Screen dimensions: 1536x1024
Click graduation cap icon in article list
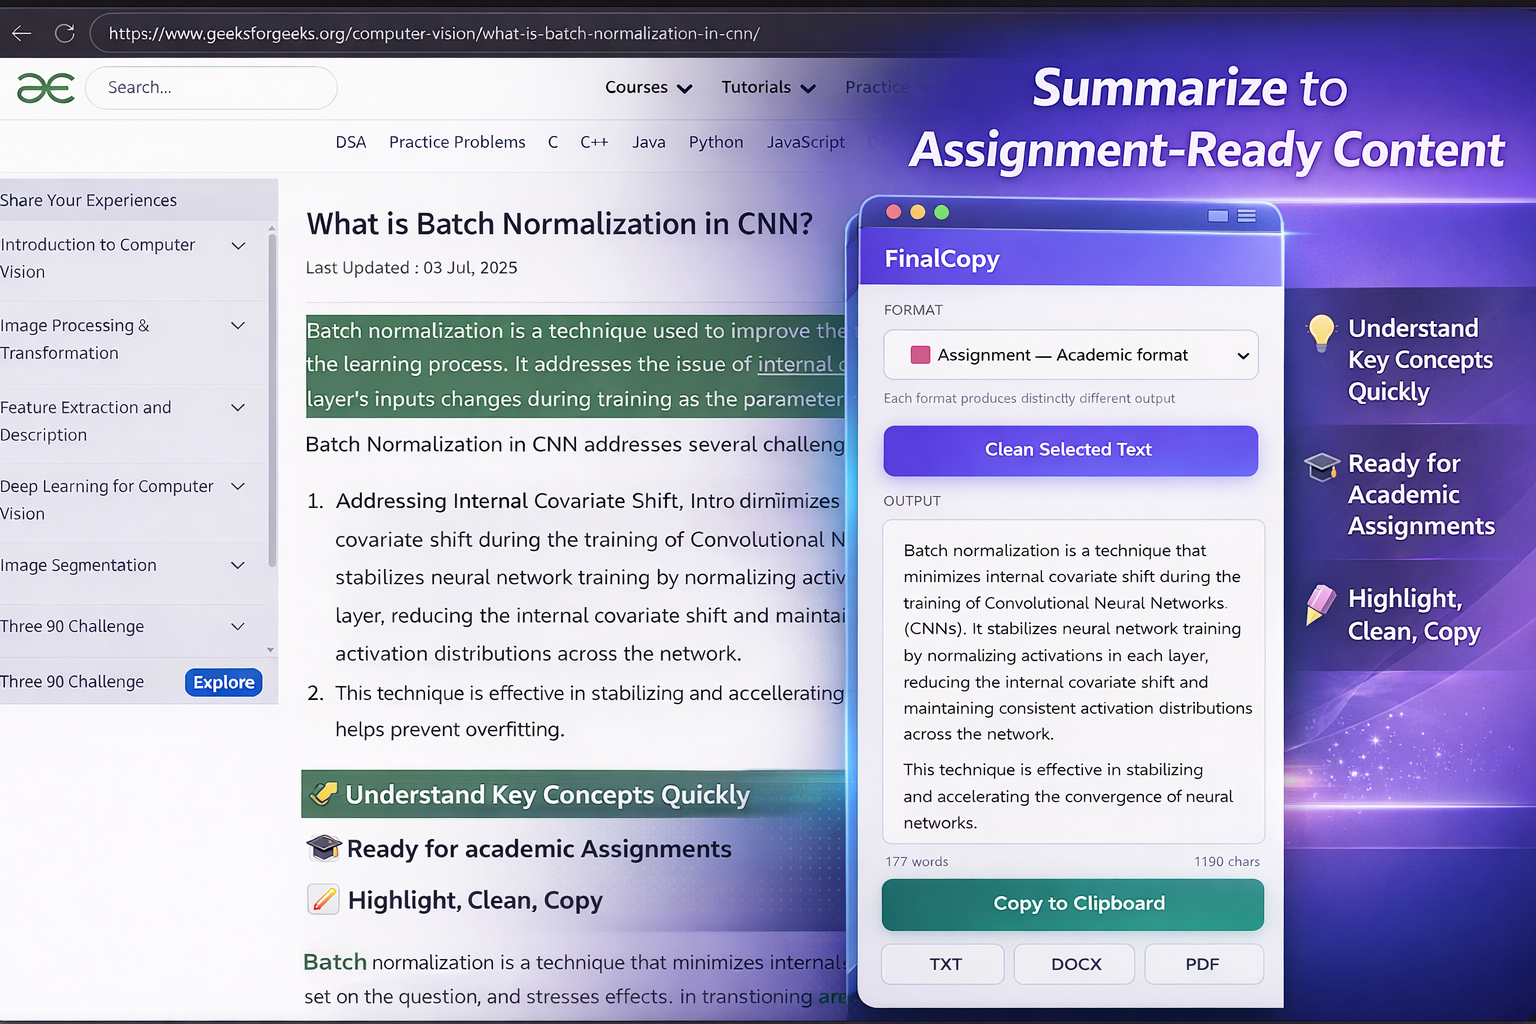[x=324, y=848]
